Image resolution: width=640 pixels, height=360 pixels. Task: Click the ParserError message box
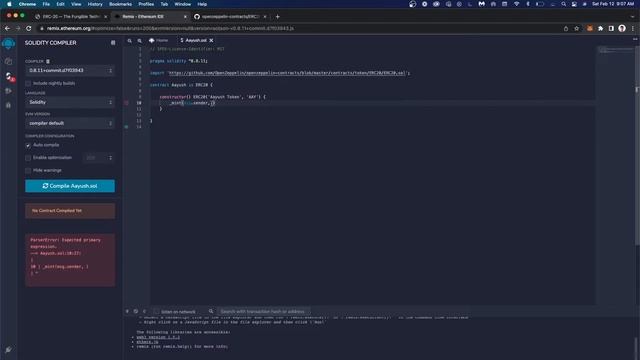[x=70, y=260]
